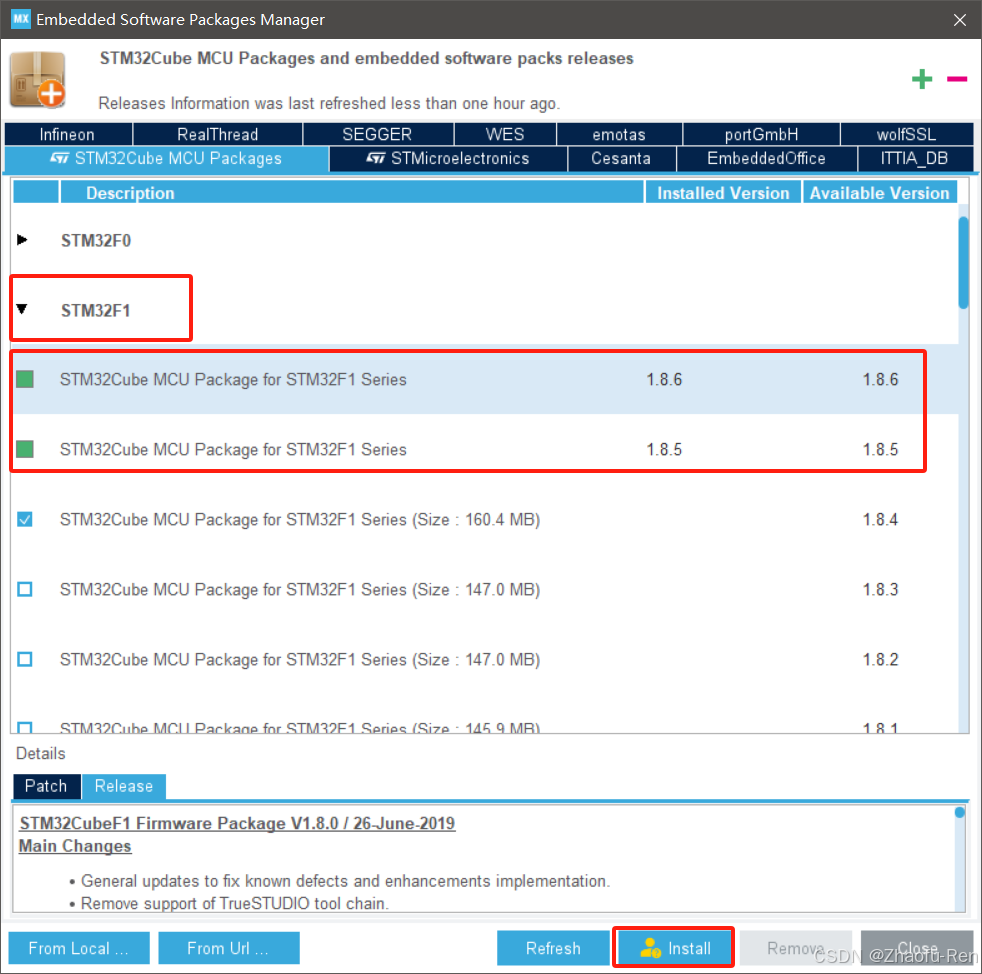Click the Description column header

coord(351,193)
